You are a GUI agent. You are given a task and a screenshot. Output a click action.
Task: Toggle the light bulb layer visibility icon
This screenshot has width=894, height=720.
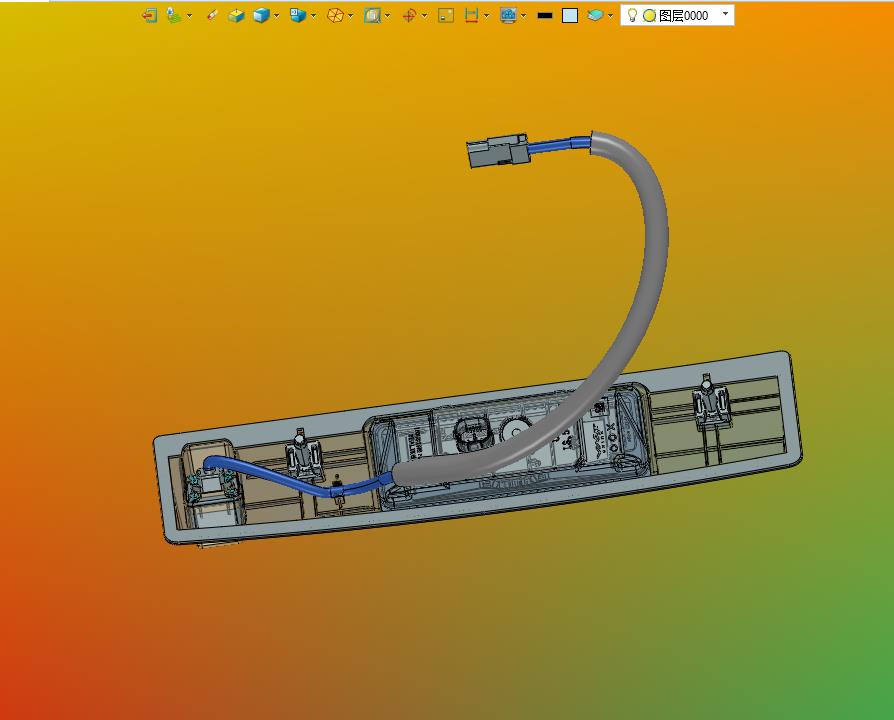point(632,15)
